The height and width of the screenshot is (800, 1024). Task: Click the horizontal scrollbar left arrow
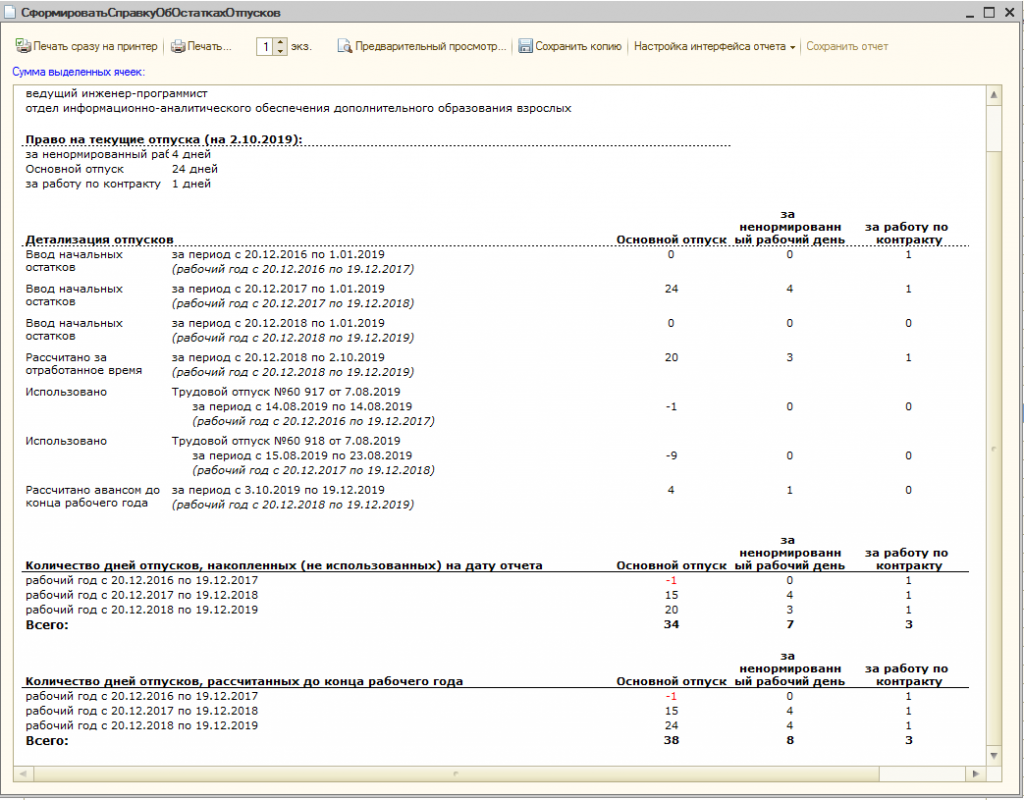click(x=22, y=773)
